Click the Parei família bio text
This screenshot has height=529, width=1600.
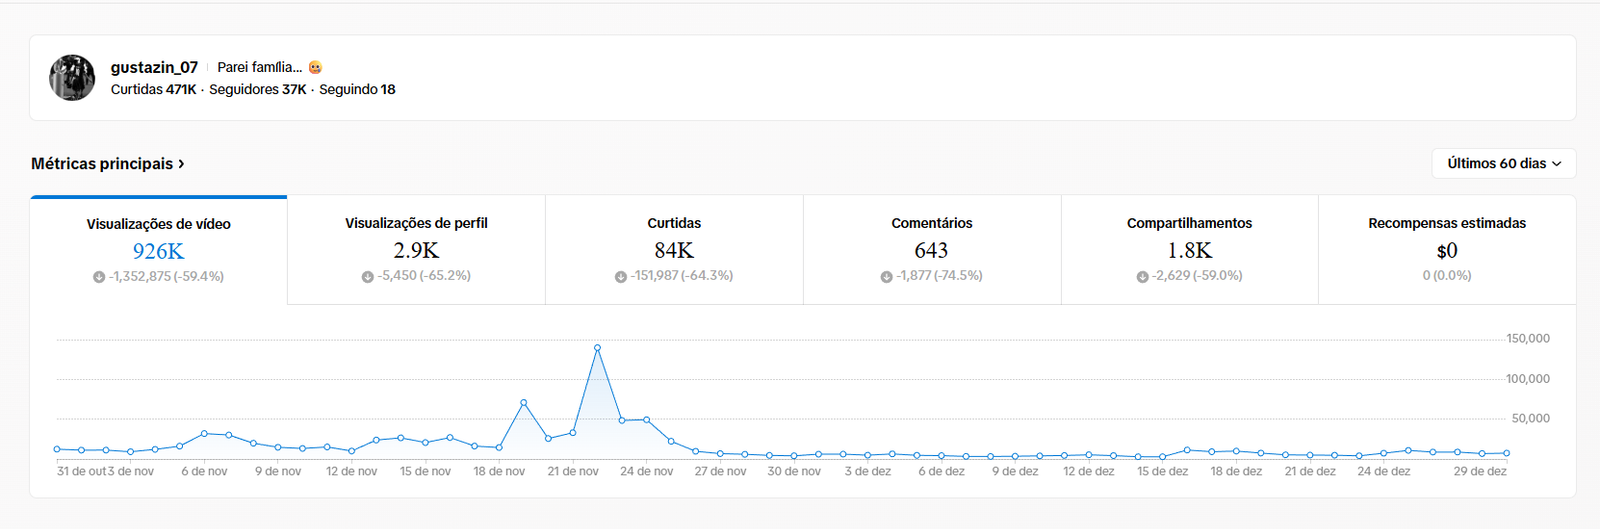click(259, 67)
